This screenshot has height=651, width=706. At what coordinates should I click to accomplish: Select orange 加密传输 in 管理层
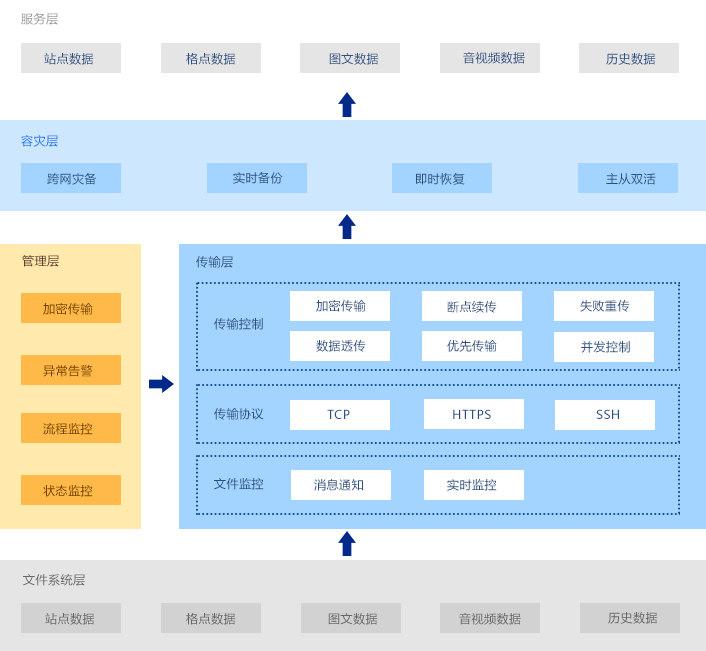pos(71,308)
